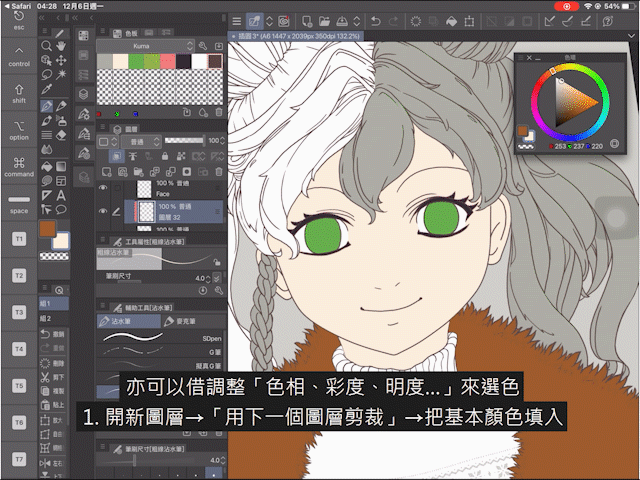Click the 撤銷 undo quick access button
640x480 pixels.
(x=53, y=334)
